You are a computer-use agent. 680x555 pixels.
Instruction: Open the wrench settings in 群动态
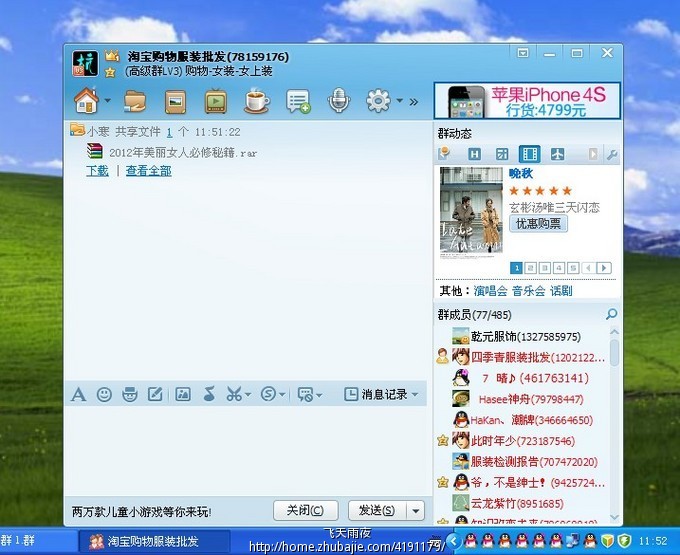pyautogui.click(x=612, y=154)
